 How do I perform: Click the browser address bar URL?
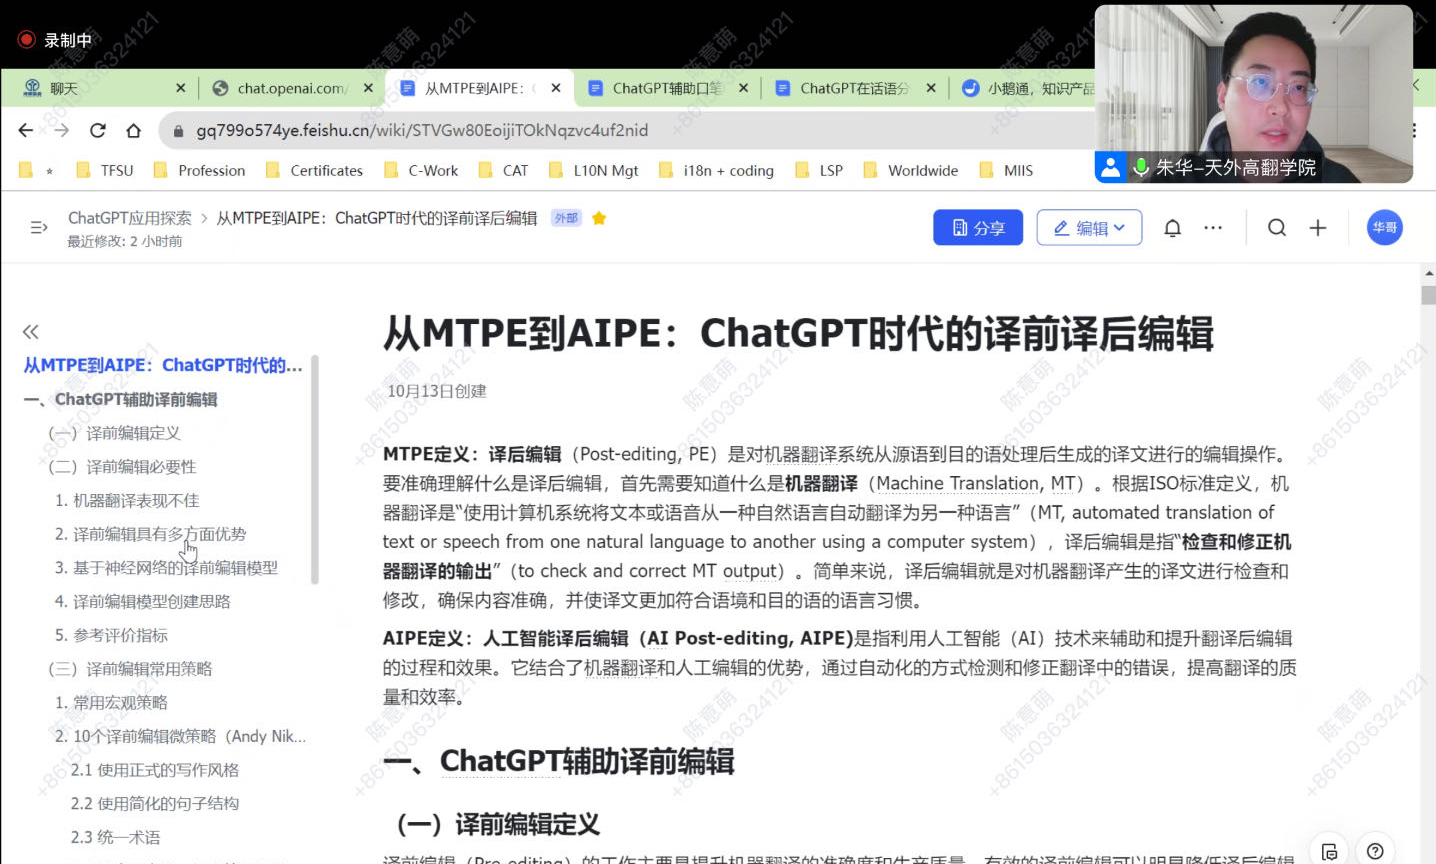point(422,130)
